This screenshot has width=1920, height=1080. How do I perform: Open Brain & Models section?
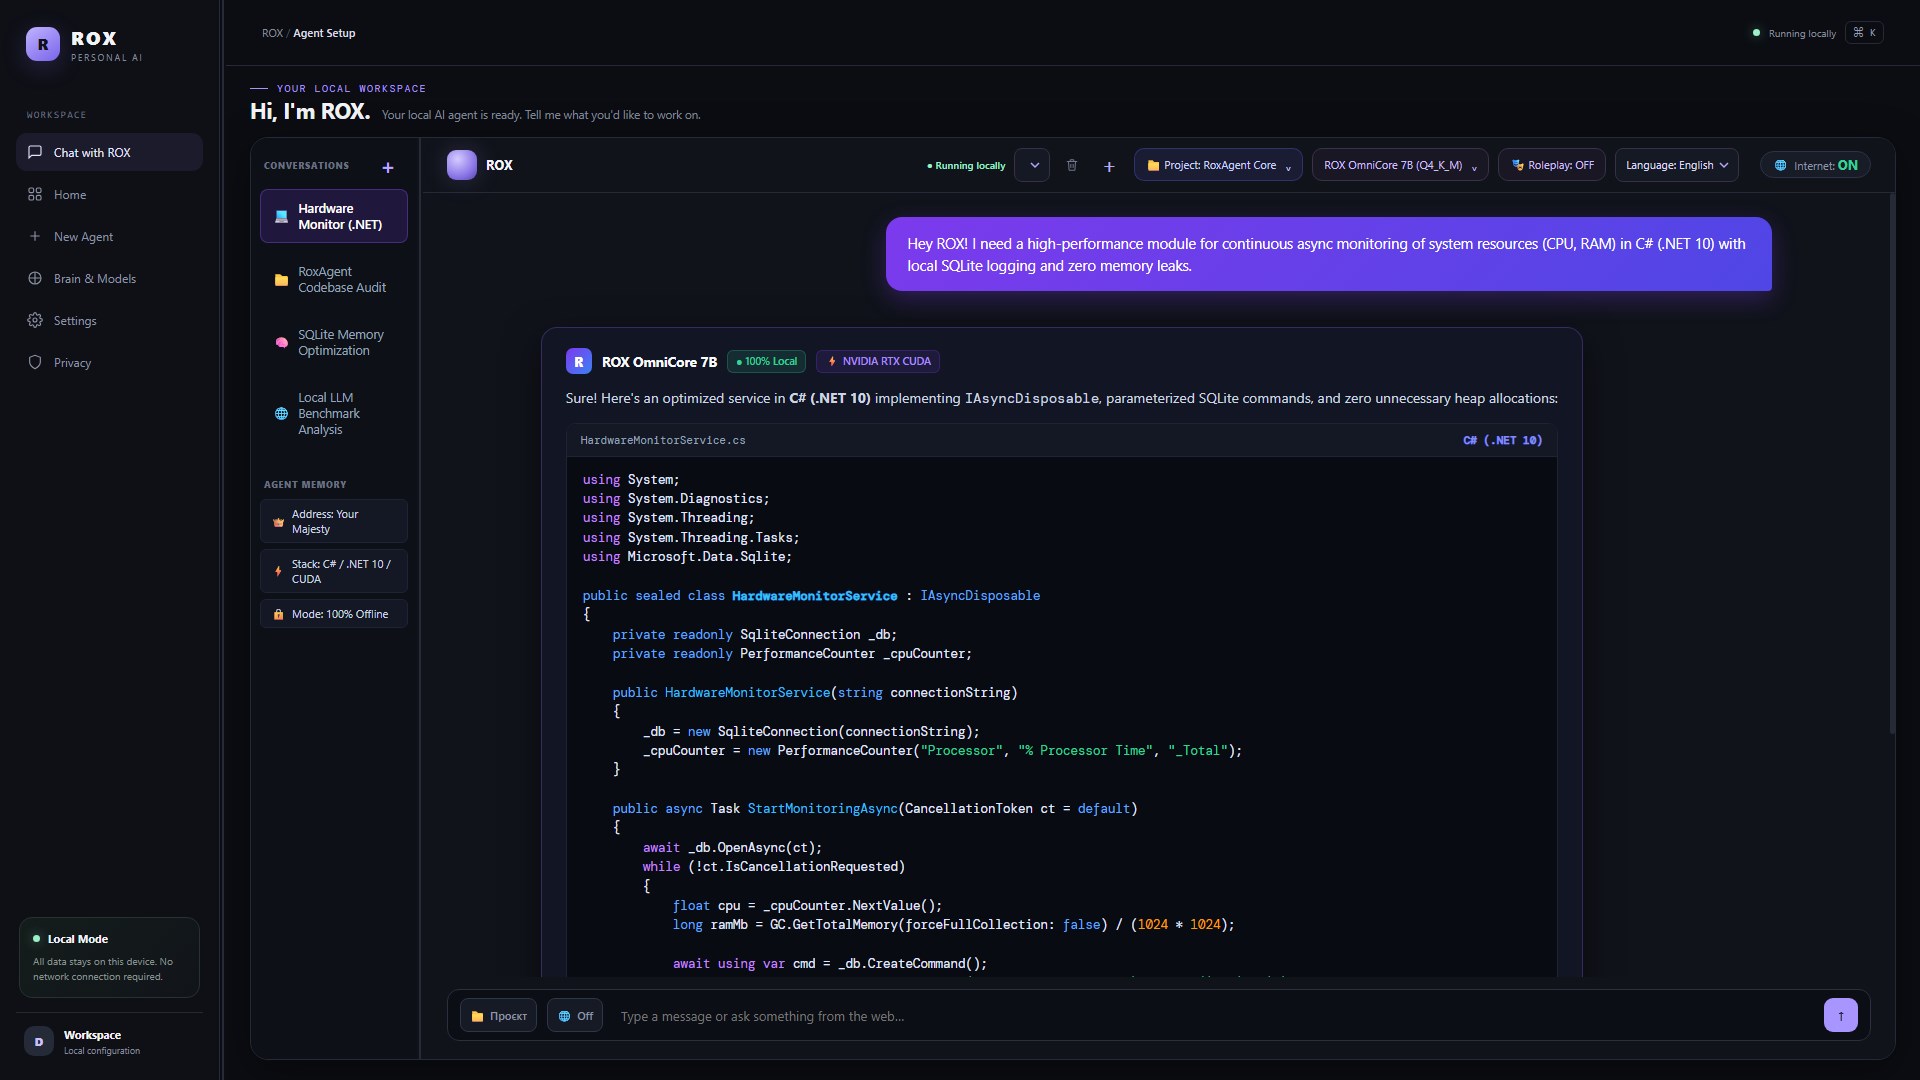tap(109, 279)
